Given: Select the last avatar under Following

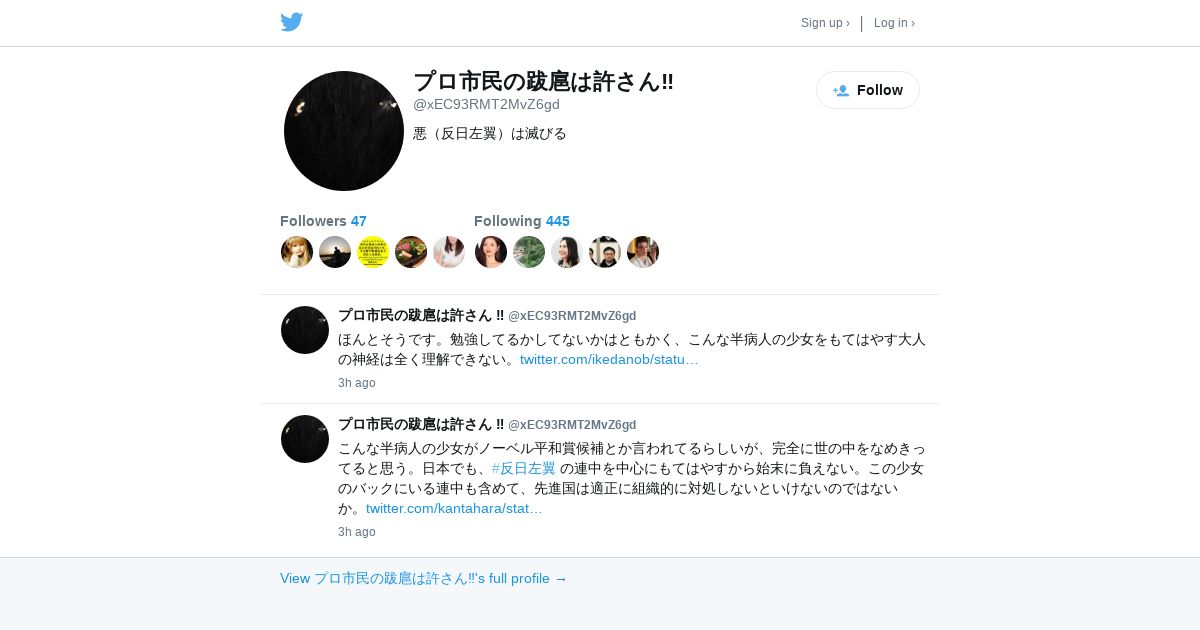Looking at the screenshot, I should pos(643,252).
